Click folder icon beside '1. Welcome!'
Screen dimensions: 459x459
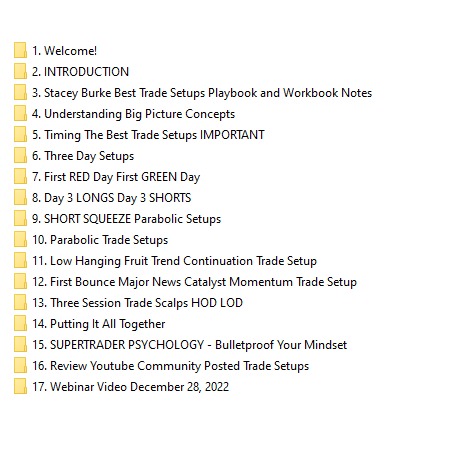[20, 50]
